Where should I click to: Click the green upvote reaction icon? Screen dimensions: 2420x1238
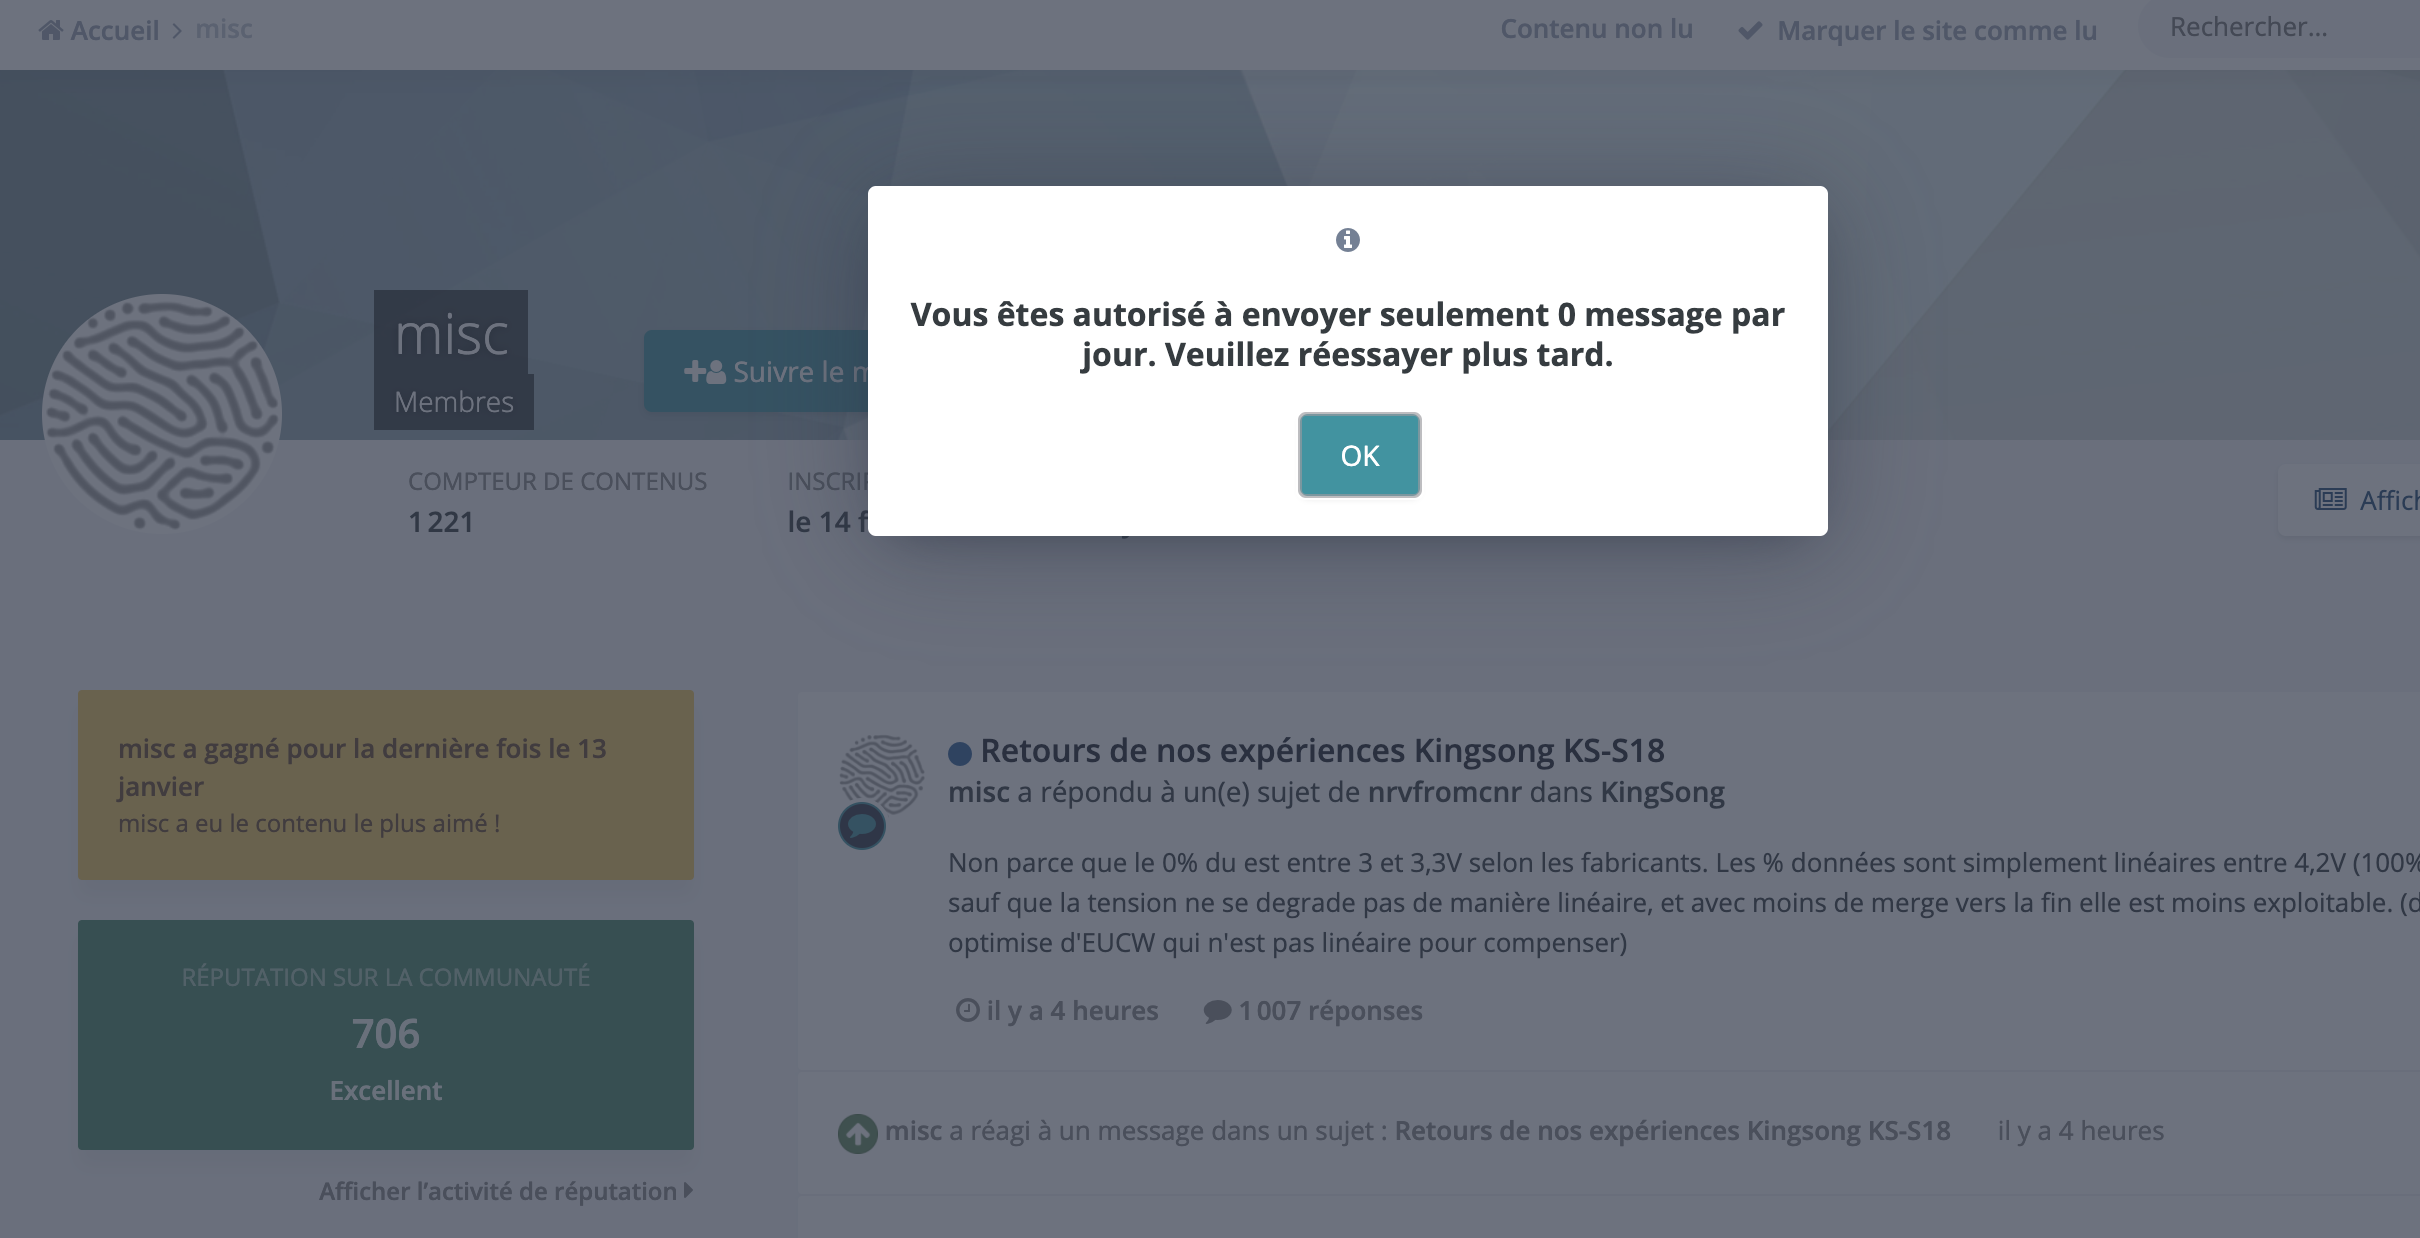pos(857,1133)
